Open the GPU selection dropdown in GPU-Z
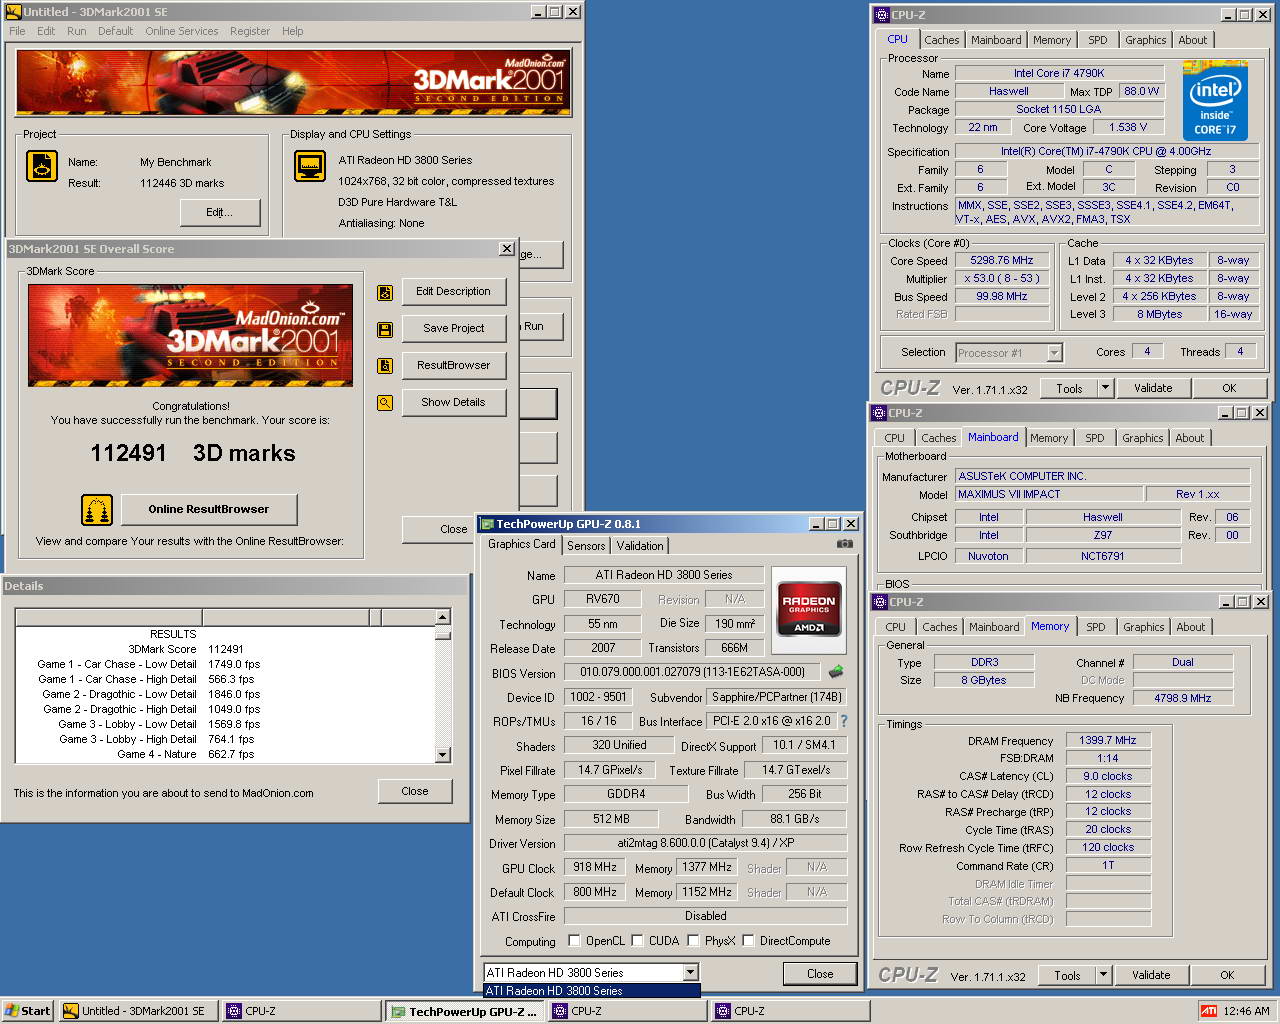 tap(690, 972)
